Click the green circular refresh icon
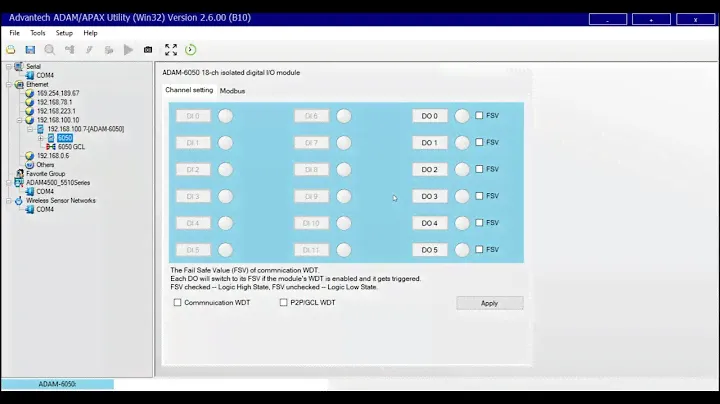The image size is (720, 404). pos(190,50)
